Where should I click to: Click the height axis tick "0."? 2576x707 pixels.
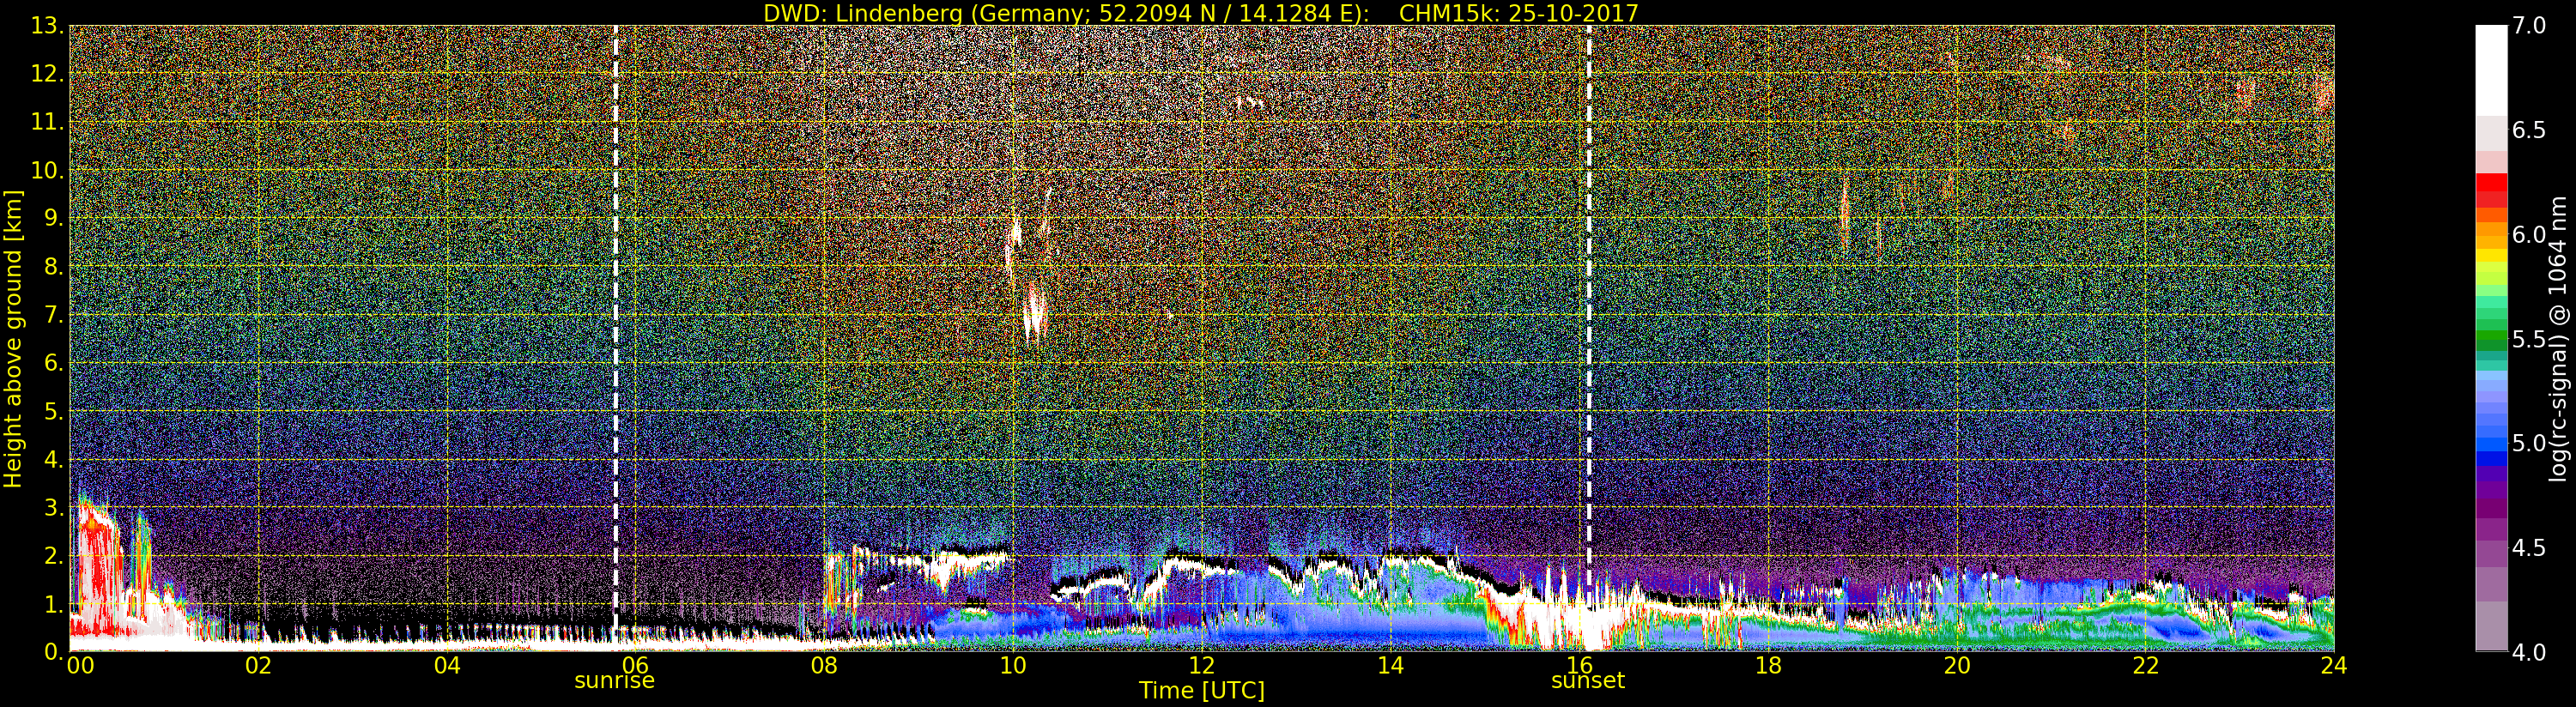pyautogui.click(x=54, y=652)
